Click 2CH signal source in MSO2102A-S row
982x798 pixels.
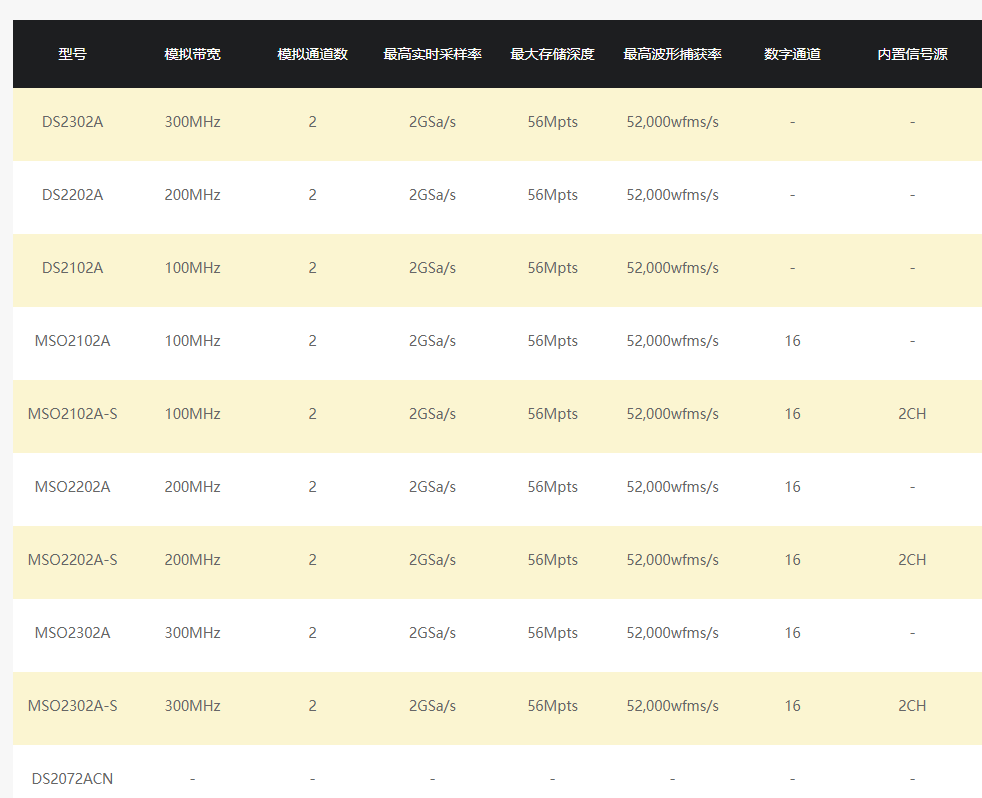(912, 414)
